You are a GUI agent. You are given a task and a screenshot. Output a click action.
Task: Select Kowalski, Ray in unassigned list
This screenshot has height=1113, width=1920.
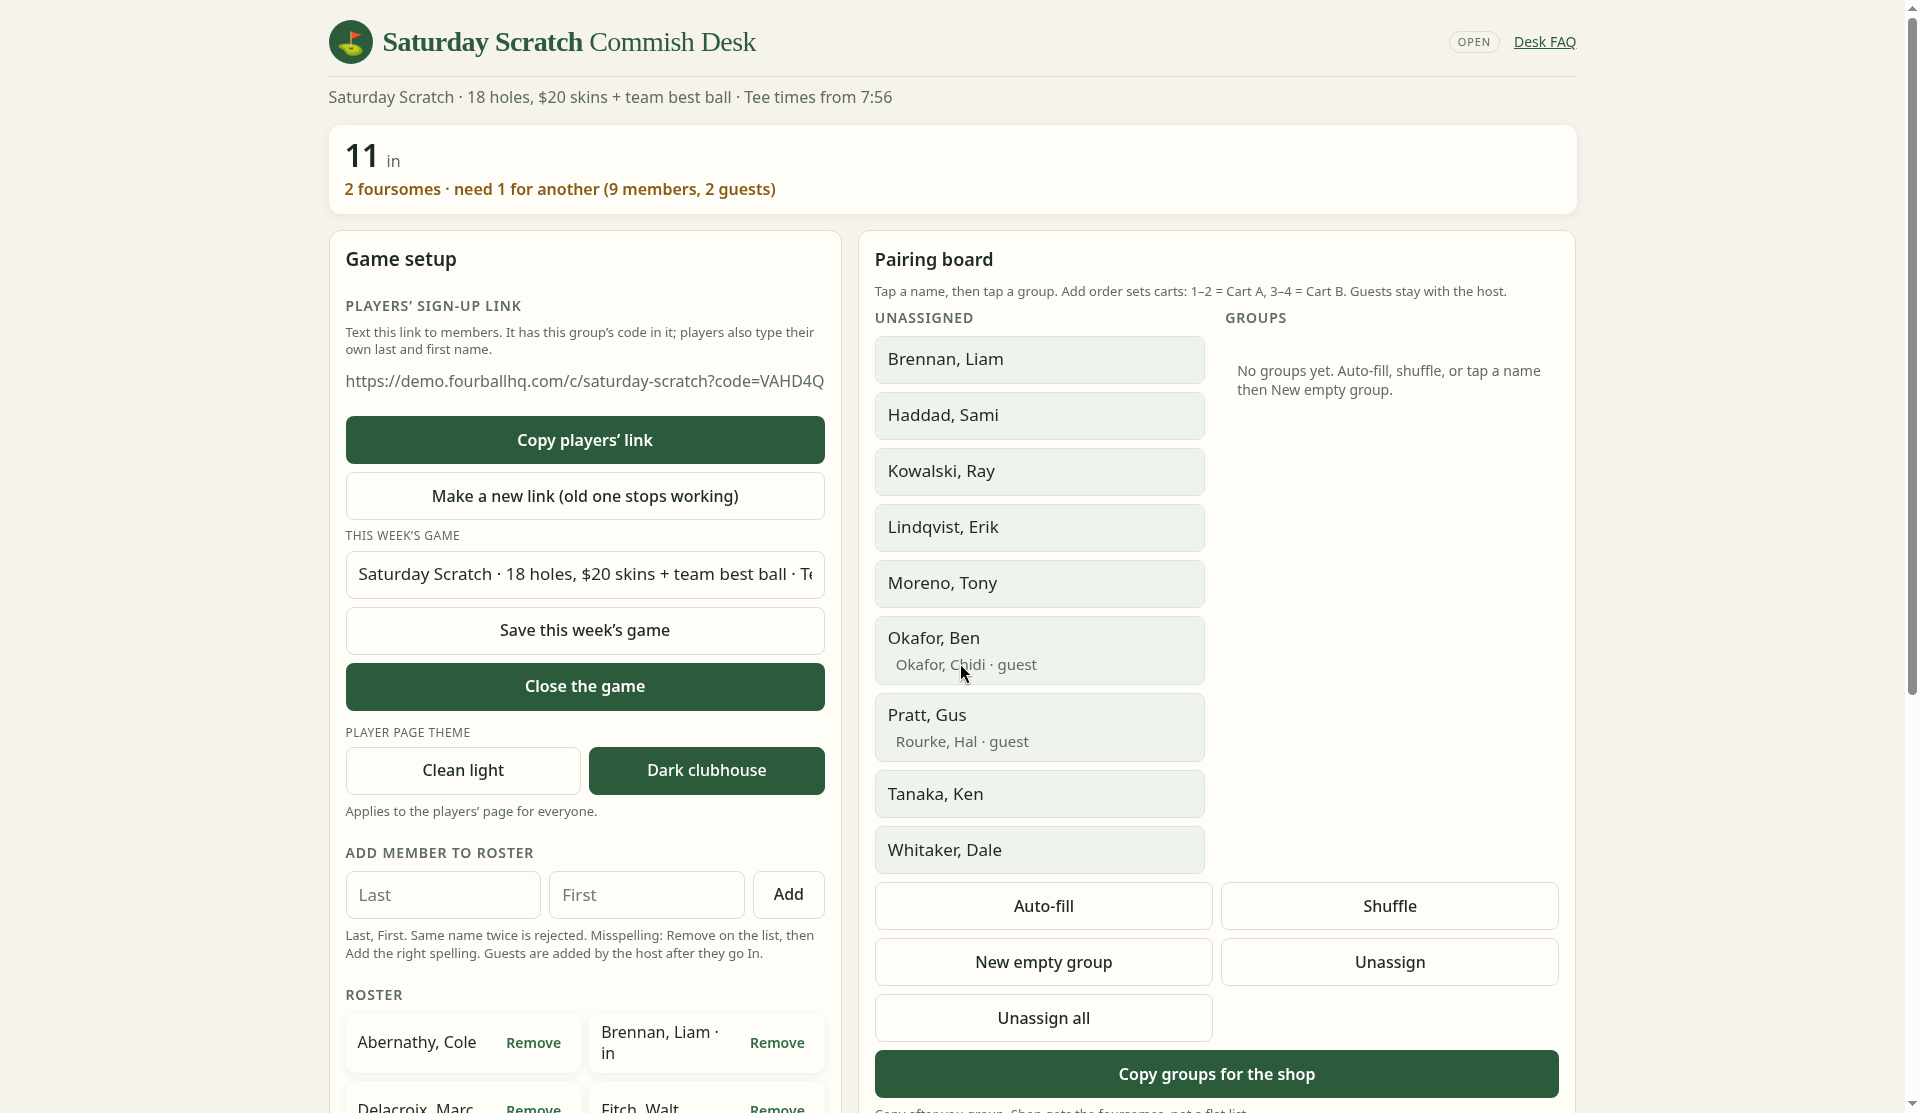1040,472
